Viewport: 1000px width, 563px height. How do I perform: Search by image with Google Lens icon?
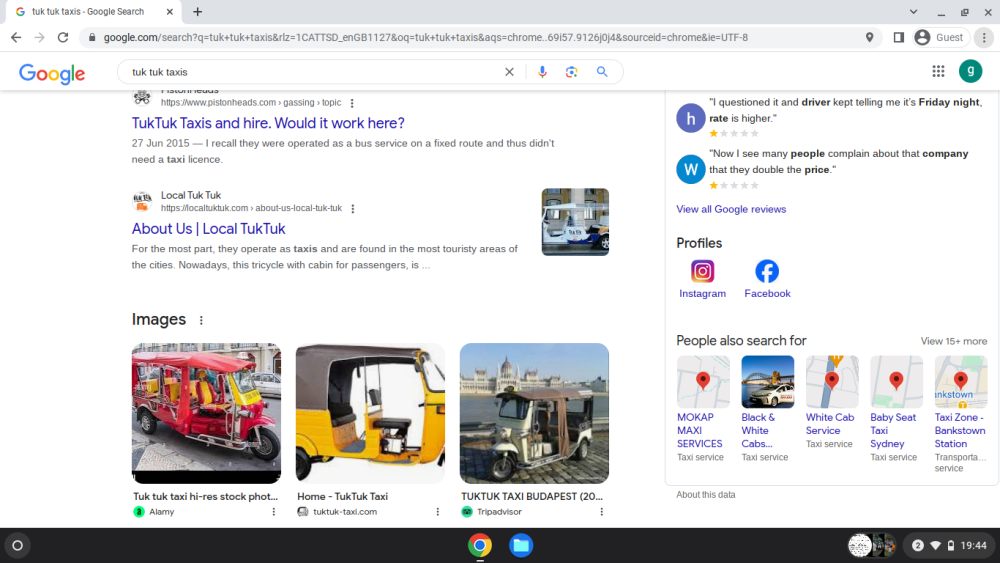pos(571,72)
